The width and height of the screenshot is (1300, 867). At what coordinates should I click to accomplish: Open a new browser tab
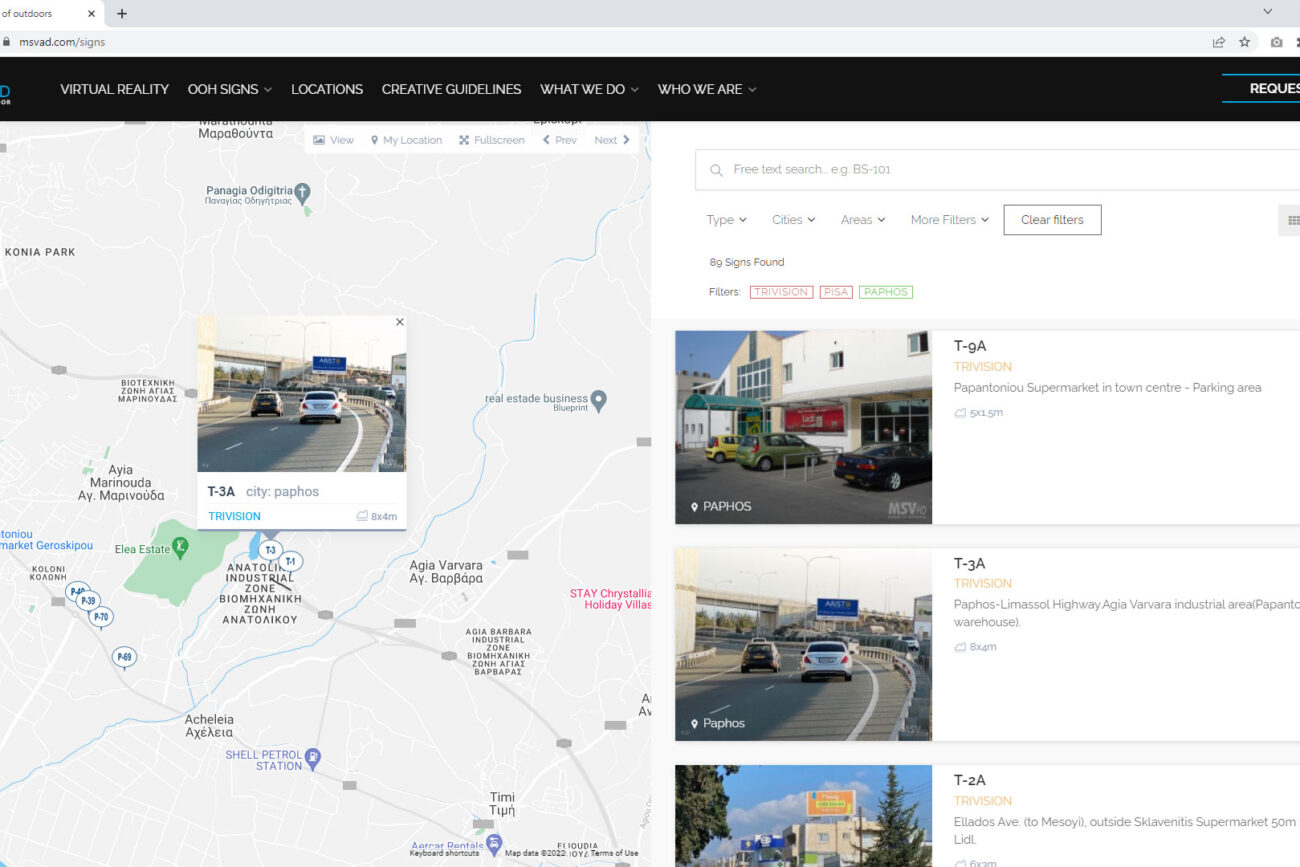tap(122, 14)
